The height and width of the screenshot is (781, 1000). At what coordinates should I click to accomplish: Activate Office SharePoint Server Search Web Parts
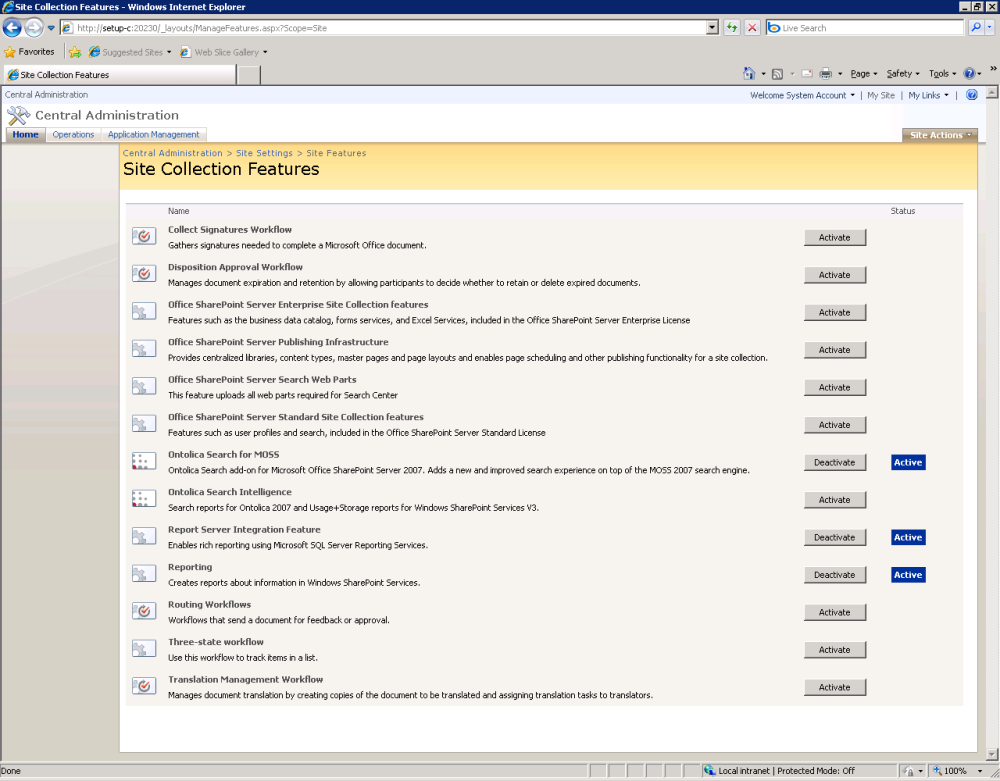(x=834, y=387)
